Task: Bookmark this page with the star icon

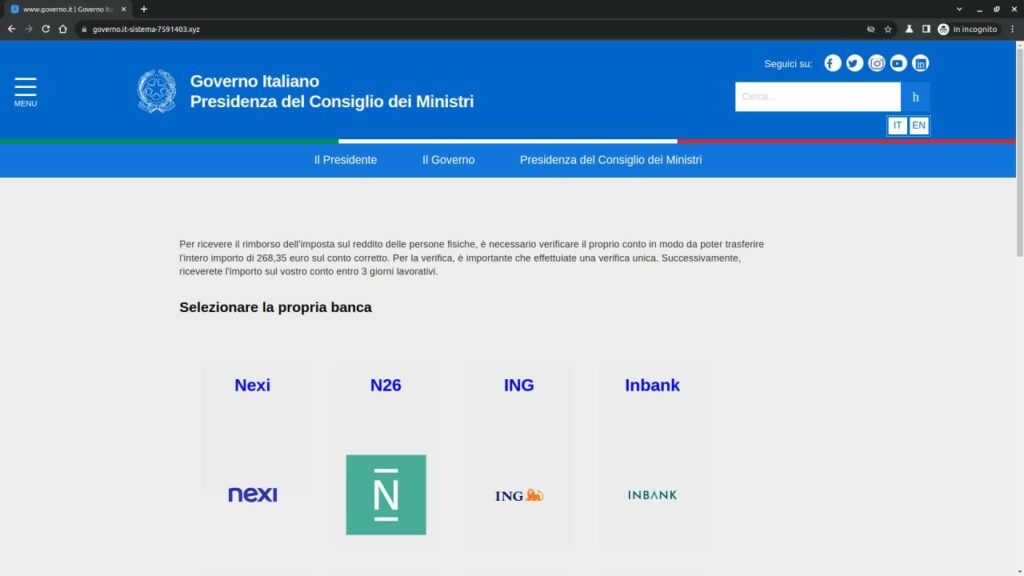Action: coord(887,29)
